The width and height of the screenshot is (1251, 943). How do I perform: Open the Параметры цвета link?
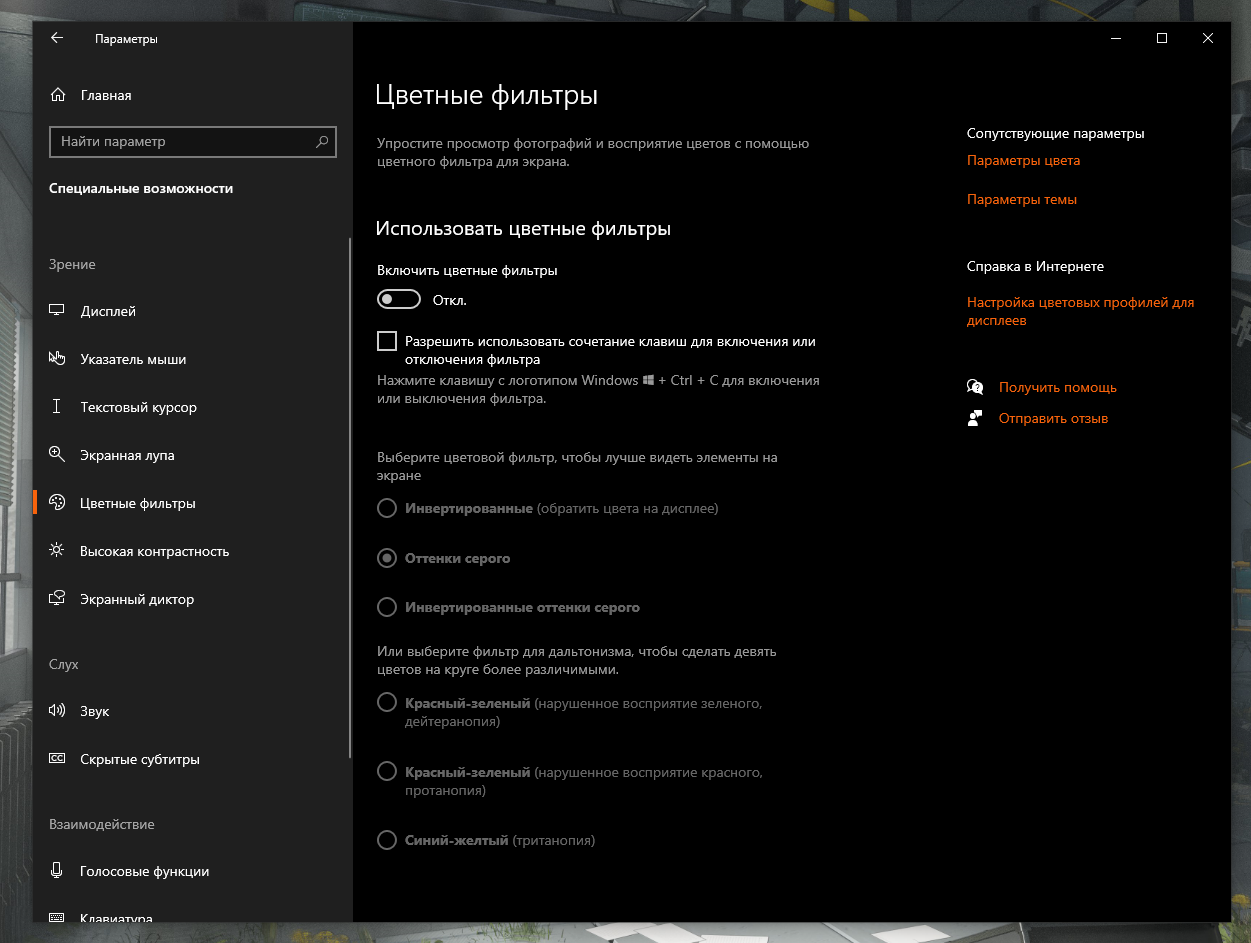[1023, 160]
